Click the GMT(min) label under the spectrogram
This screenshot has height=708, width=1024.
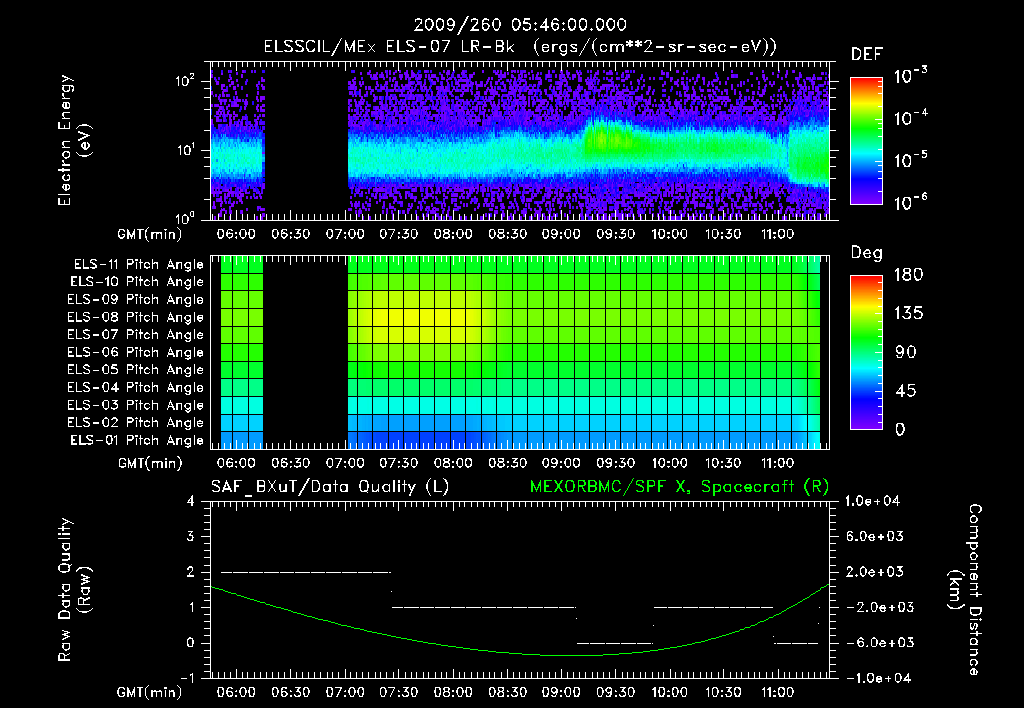pos(150,234)
